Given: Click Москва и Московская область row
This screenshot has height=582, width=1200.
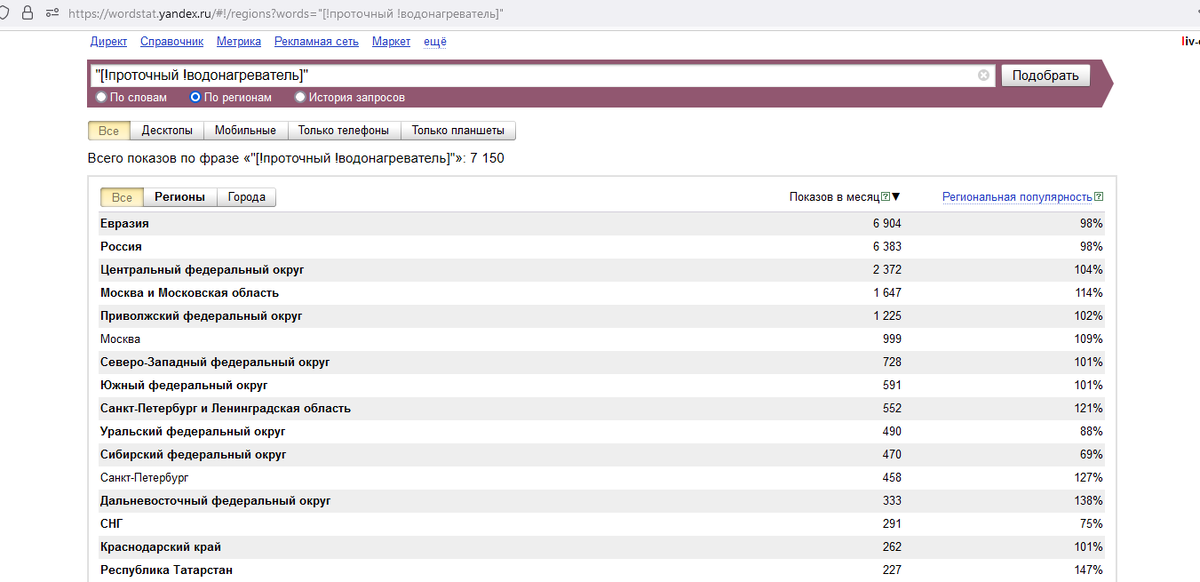Looking at the screenshot, I should [602, 293].
